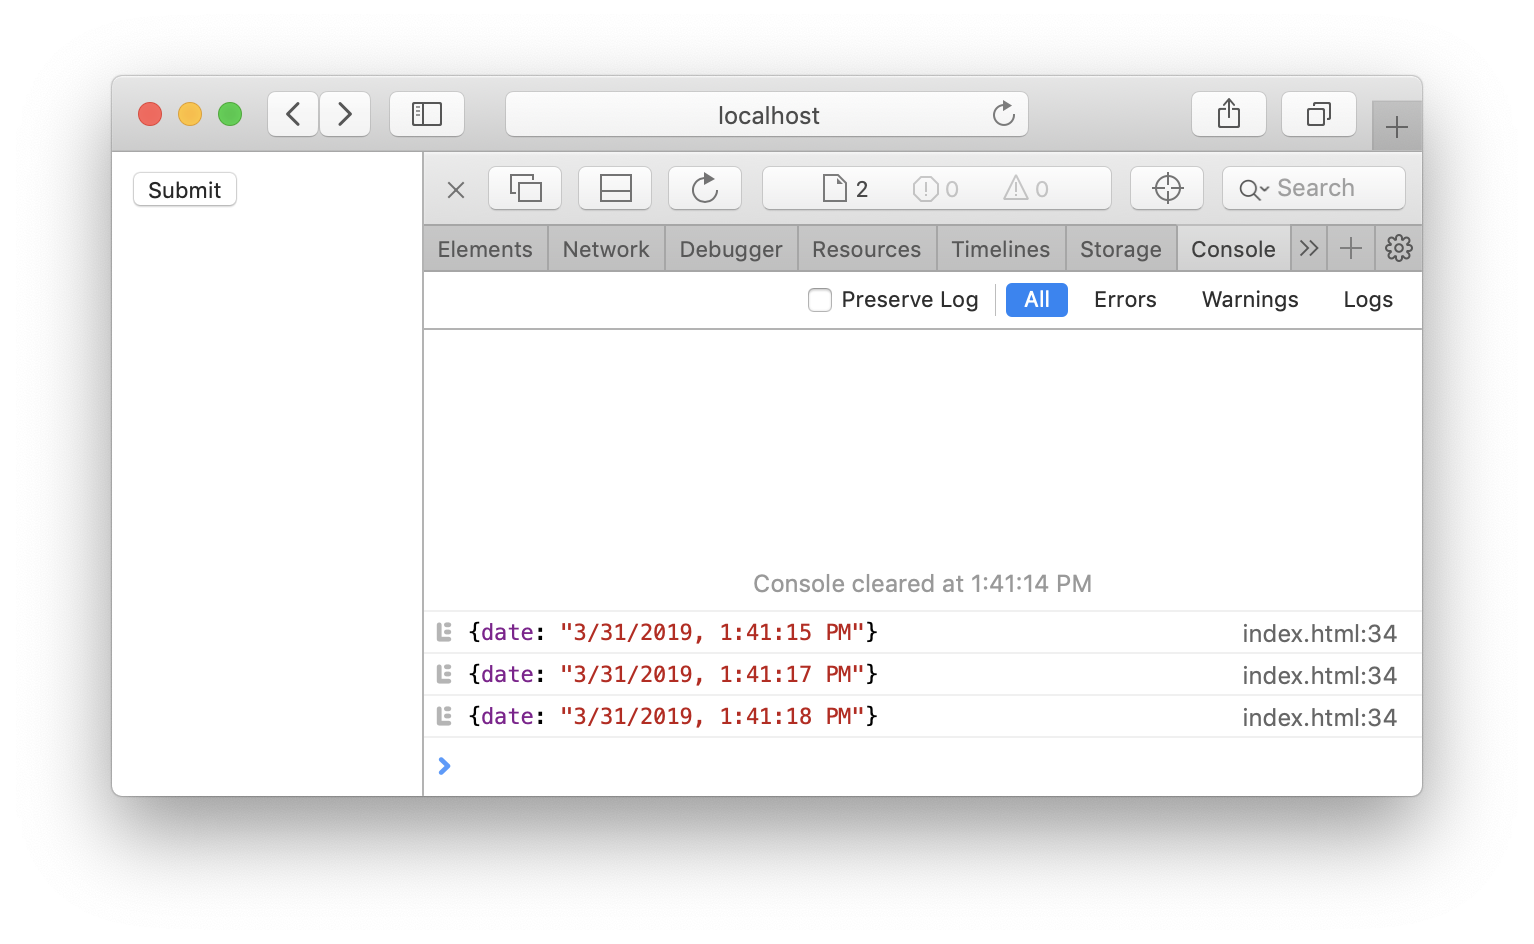Expand the 1:41:17 PM logged object
The height and width of the screenshot is (944, 1534).
(445, 674)
